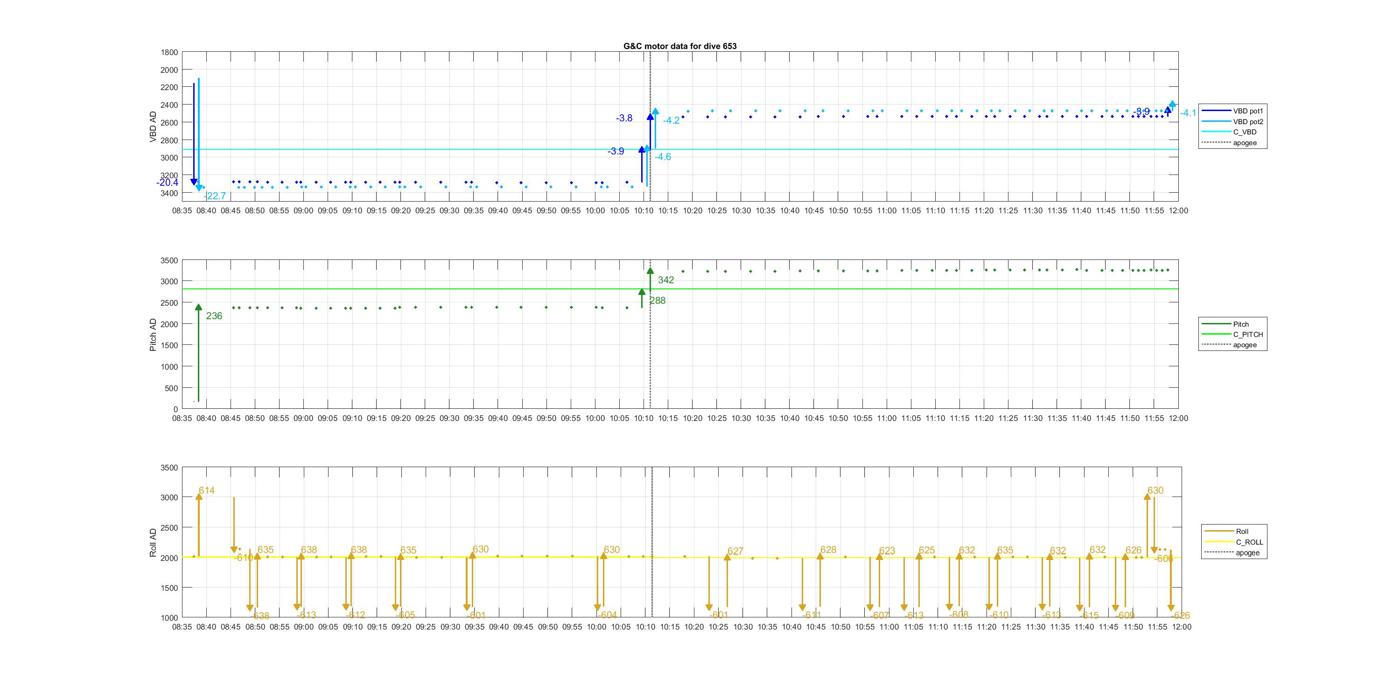This screenshot has height=693, width=1400.
Task: Click the "-615" roll data label
Action: coord(1089,615)
